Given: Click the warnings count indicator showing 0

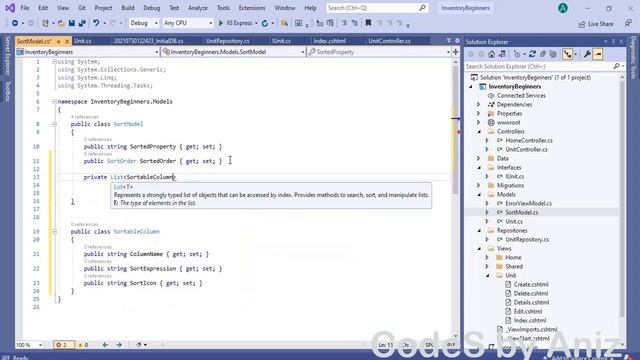Looking at the screenshot, I should [x=83, y=345].
